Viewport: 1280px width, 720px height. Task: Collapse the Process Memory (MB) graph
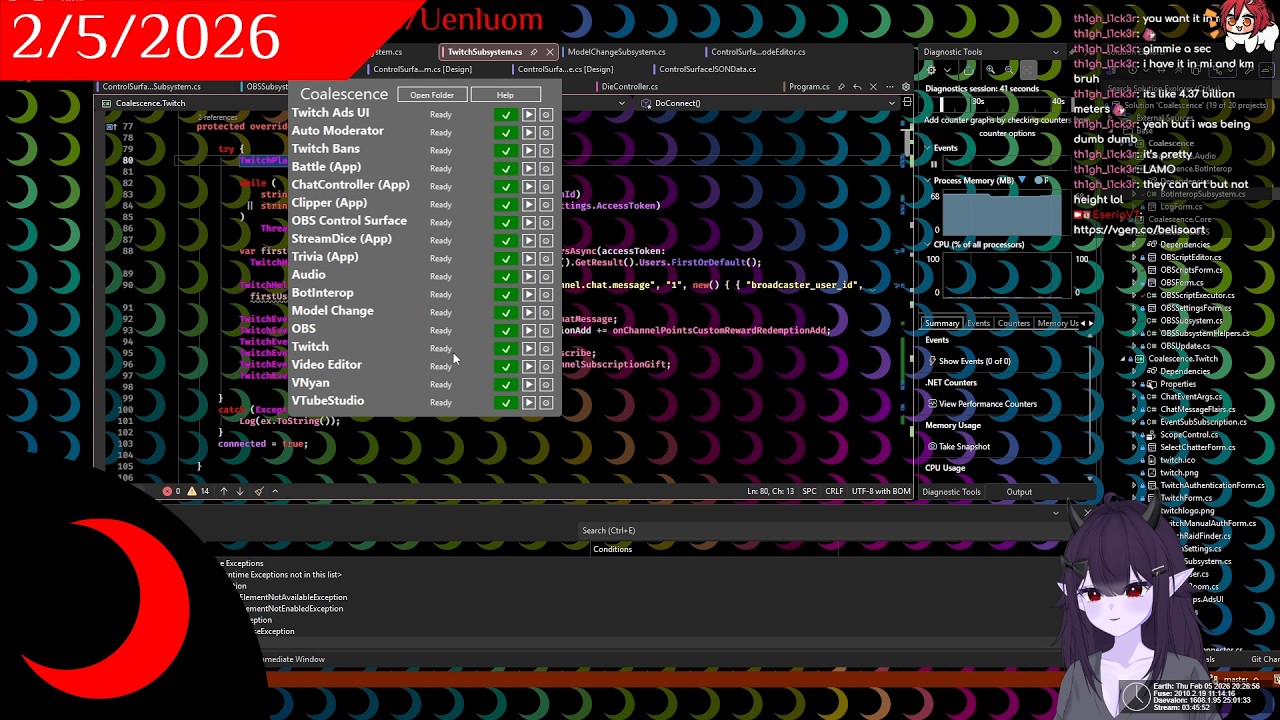point(926,181)
